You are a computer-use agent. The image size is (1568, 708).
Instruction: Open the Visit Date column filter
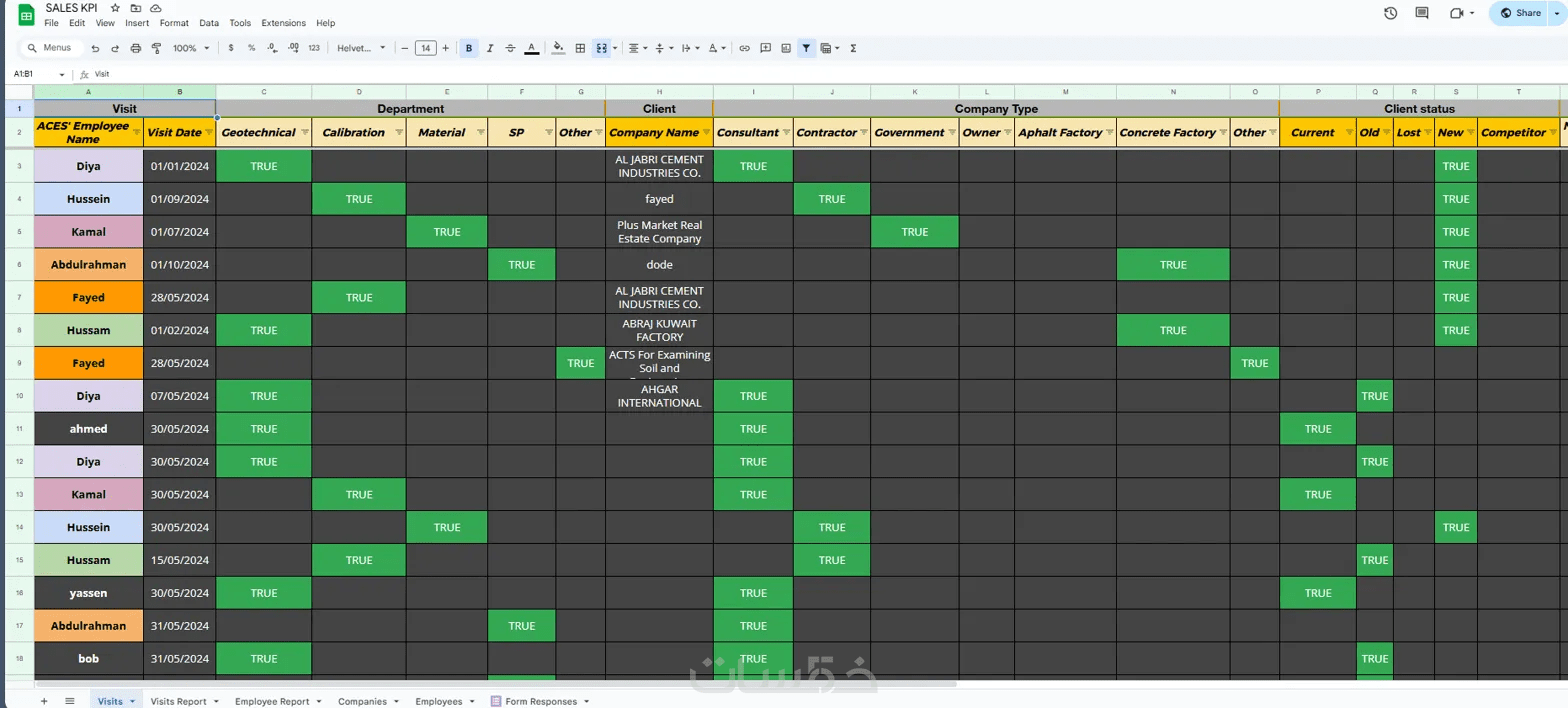[209, 132]
